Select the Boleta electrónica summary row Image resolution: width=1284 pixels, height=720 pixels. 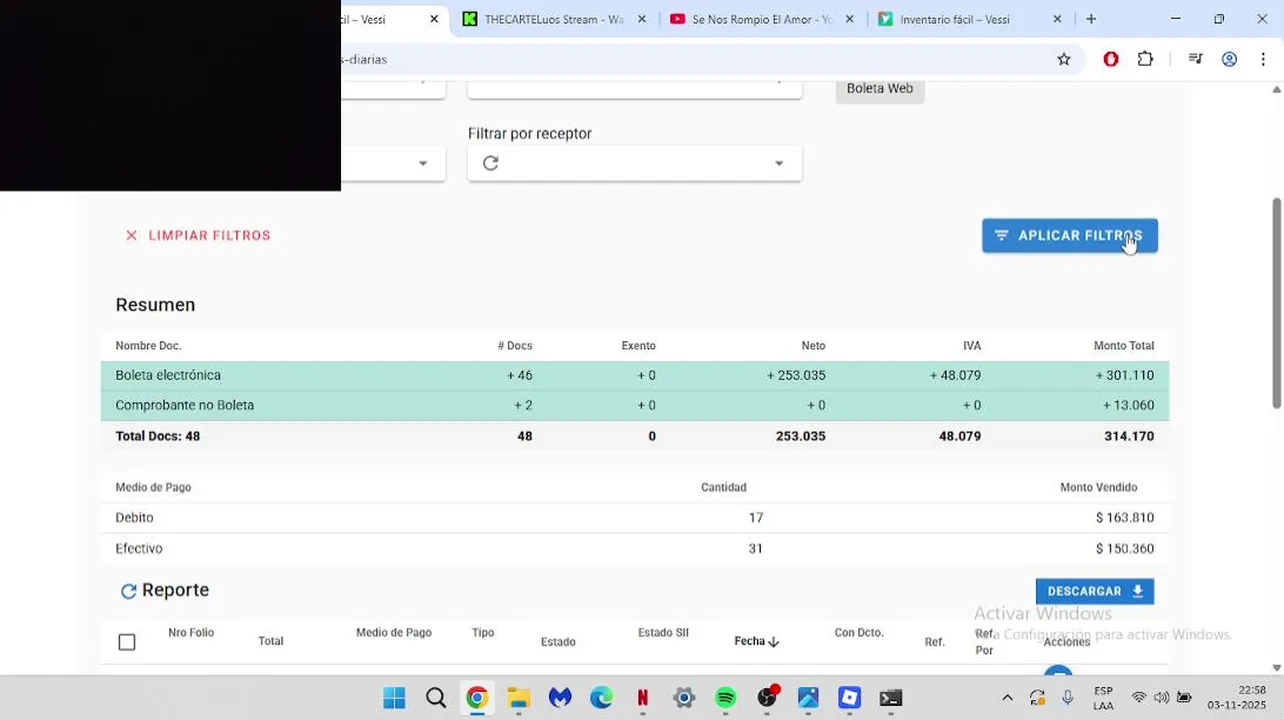pos(635,375)
